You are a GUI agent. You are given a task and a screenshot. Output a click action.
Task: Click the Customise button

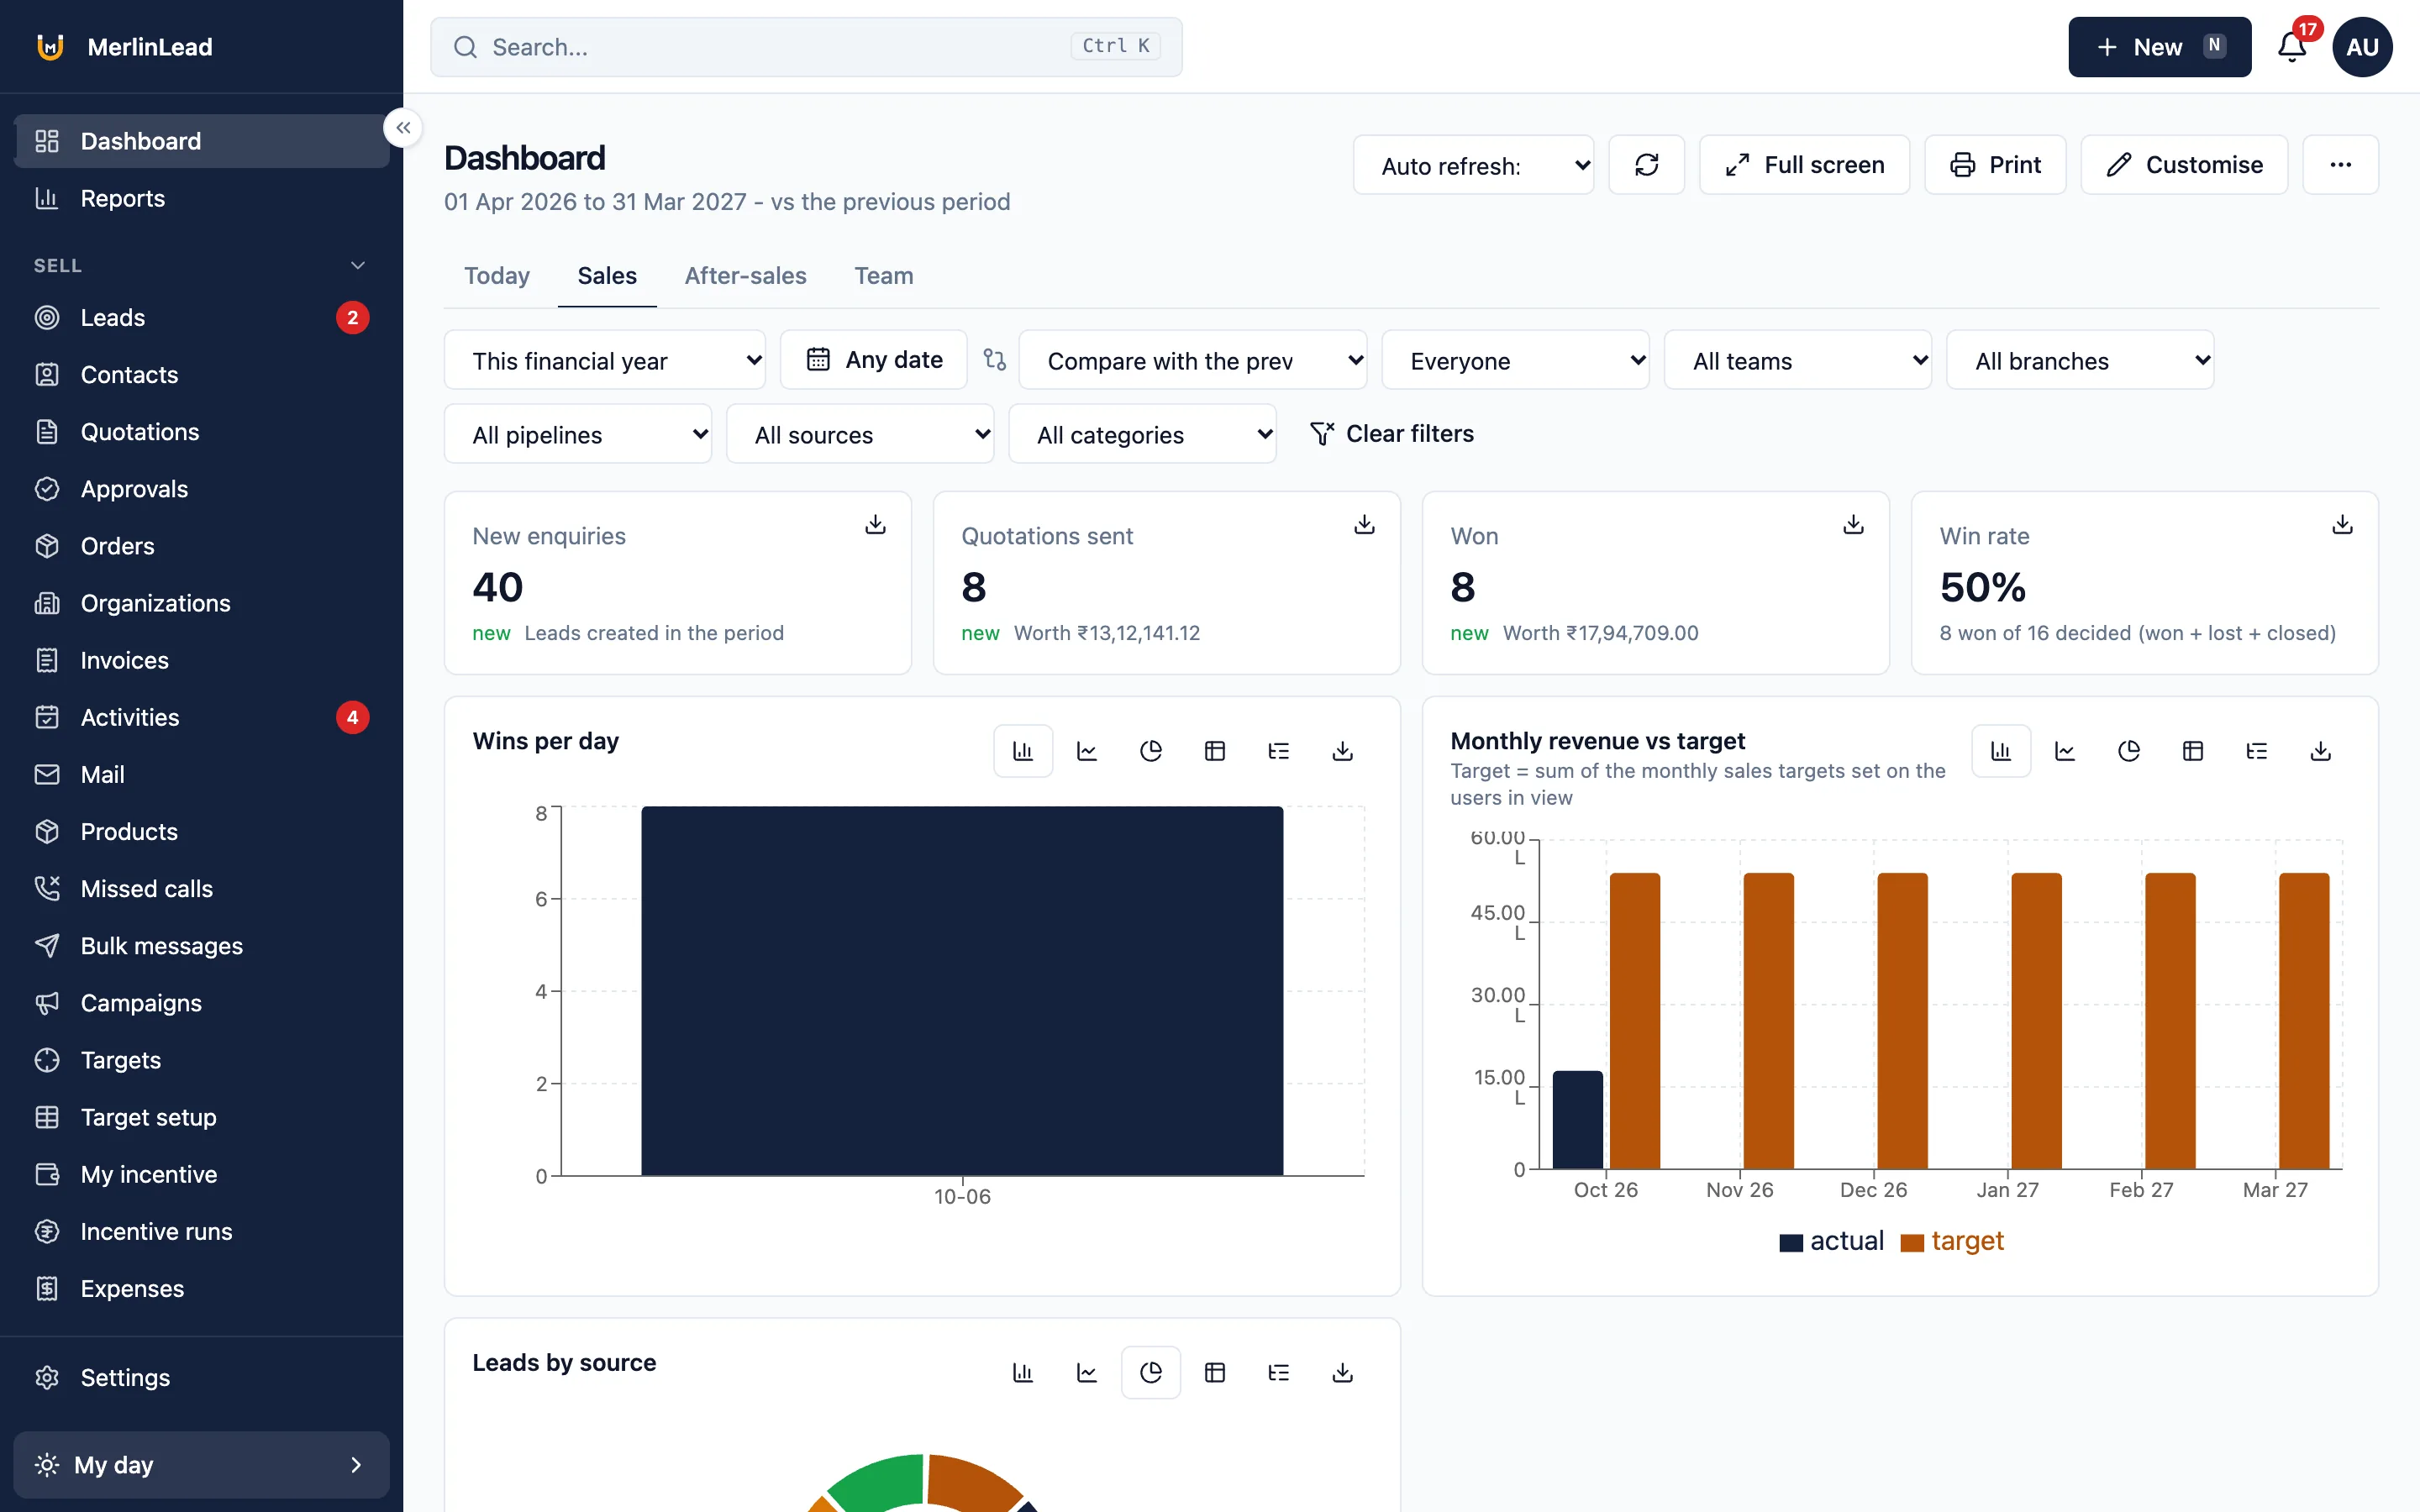click(2184, 165)
